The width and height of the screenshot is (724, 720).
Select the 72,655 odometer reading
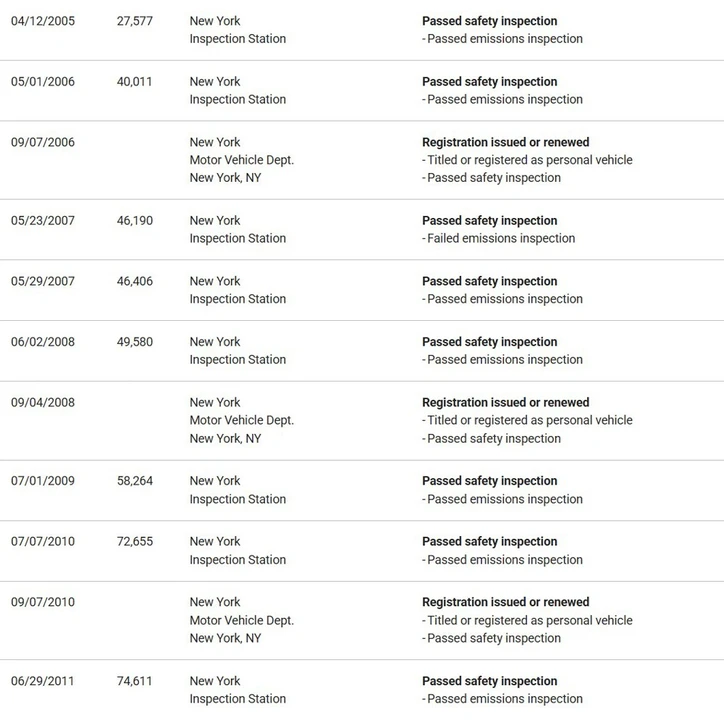(134, 541)
